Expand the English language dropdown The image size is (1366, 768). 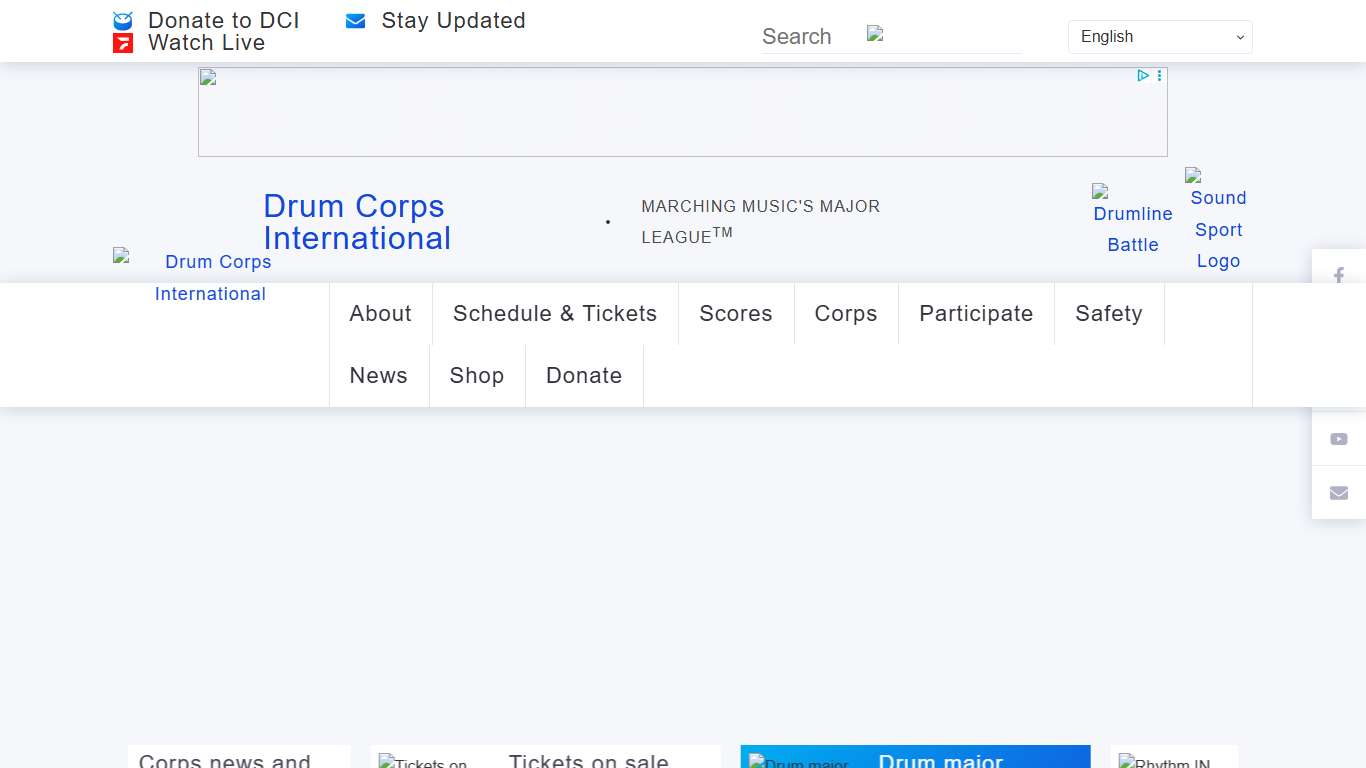pyautogui.click(x=1160, y=37)
